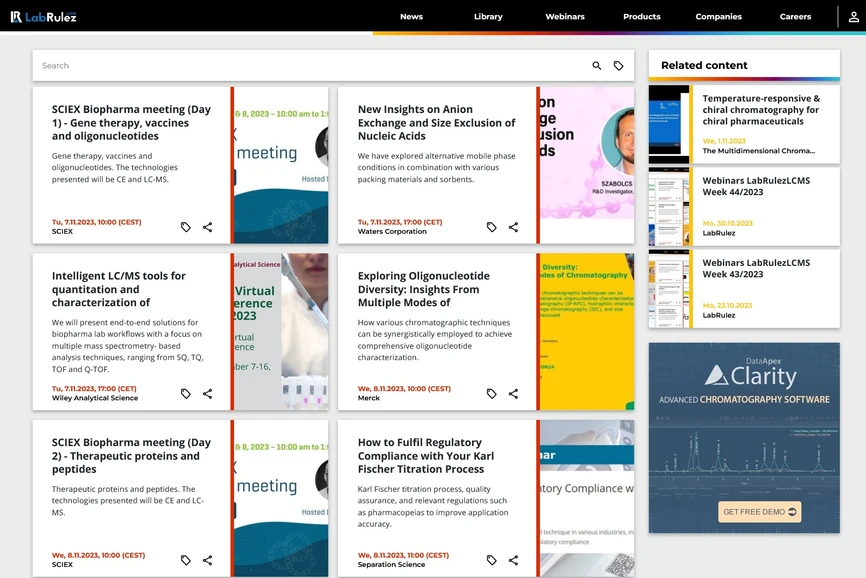Open Exploring Oligonucleotide Diversity title

[x=424, y=289]
